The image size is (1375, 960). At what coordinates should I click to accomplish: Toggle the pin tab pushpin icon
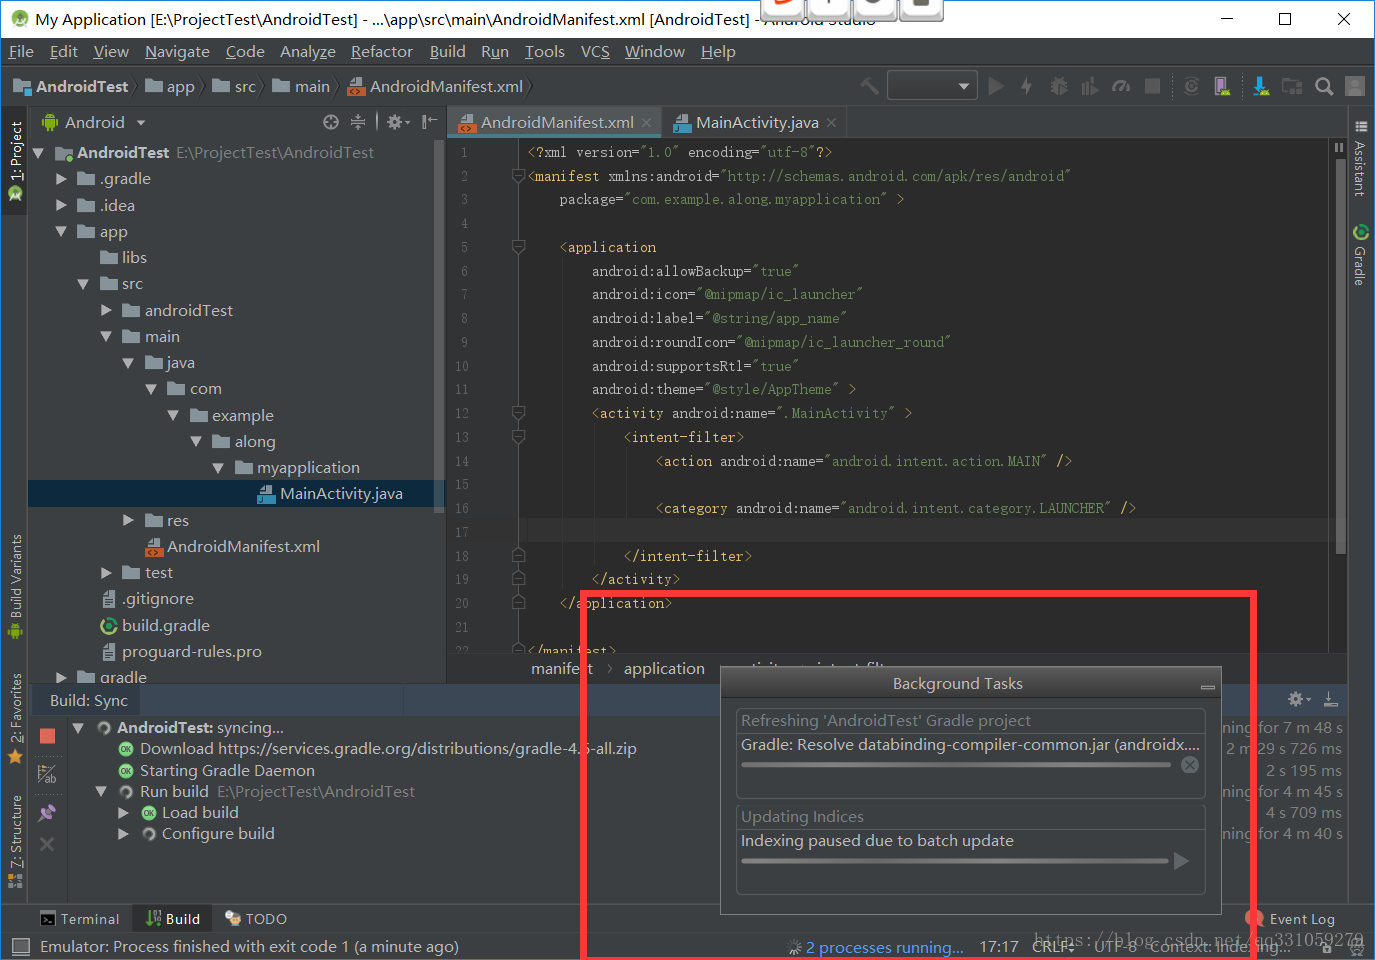pos(47,812)
